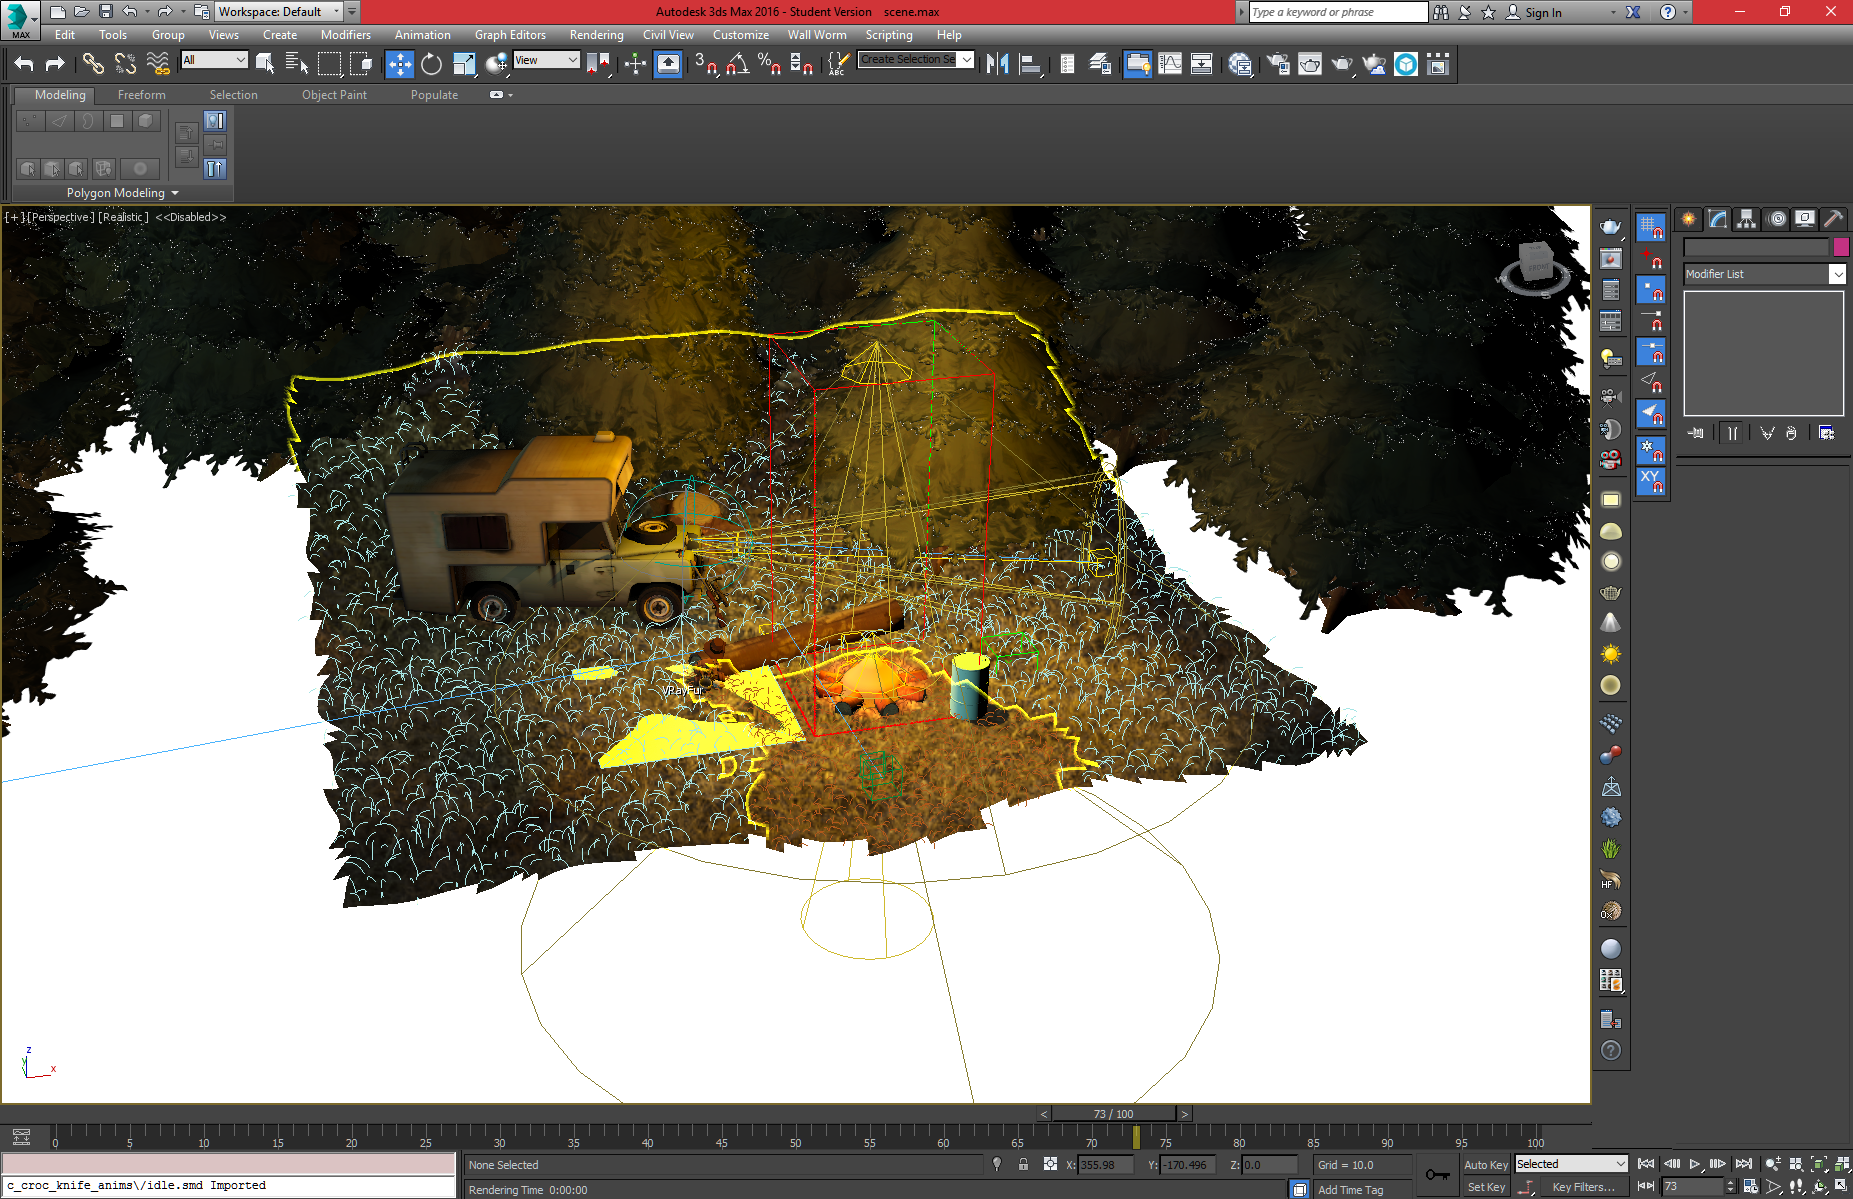Go to end of animation

[1743, 1164]
